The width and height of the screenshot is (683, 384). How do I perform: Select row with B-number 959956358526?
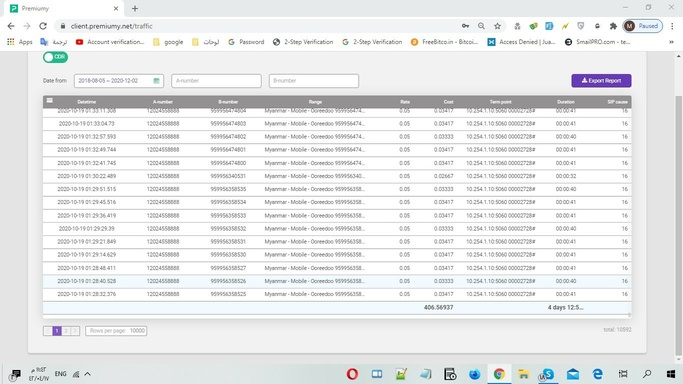337,281
